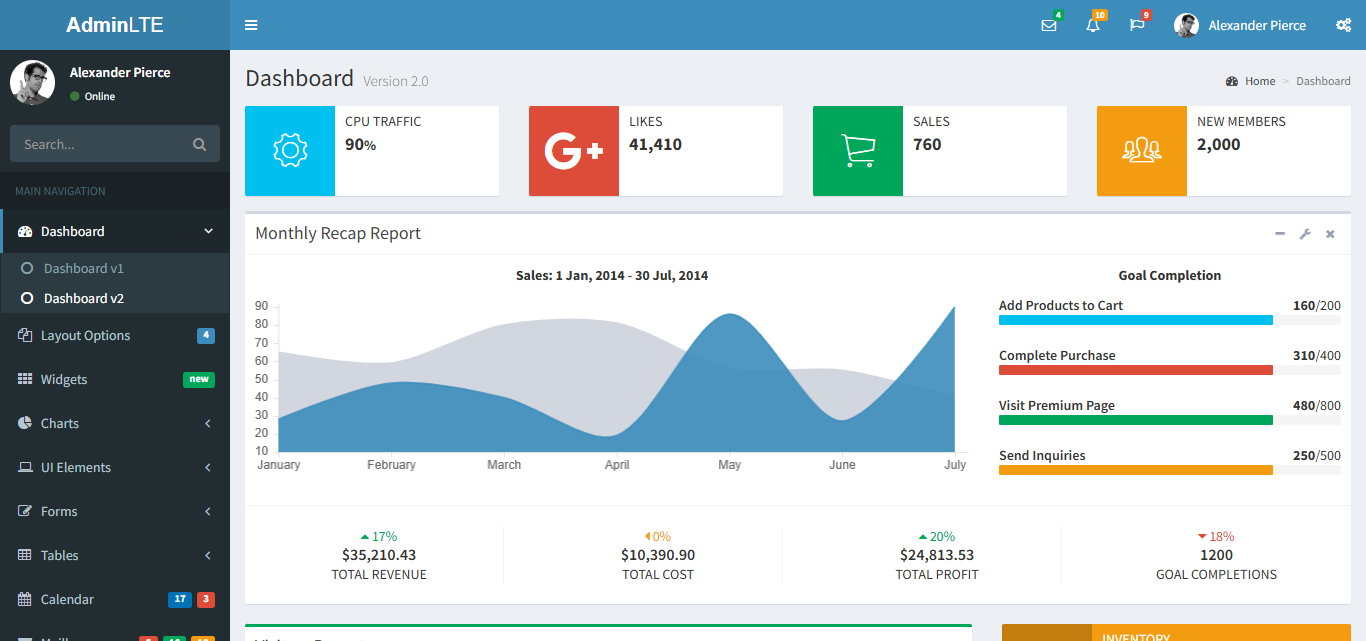Click the CPU Traffic gear icon tile
This screenshot has height=641, width=1366.
point(290,151)
